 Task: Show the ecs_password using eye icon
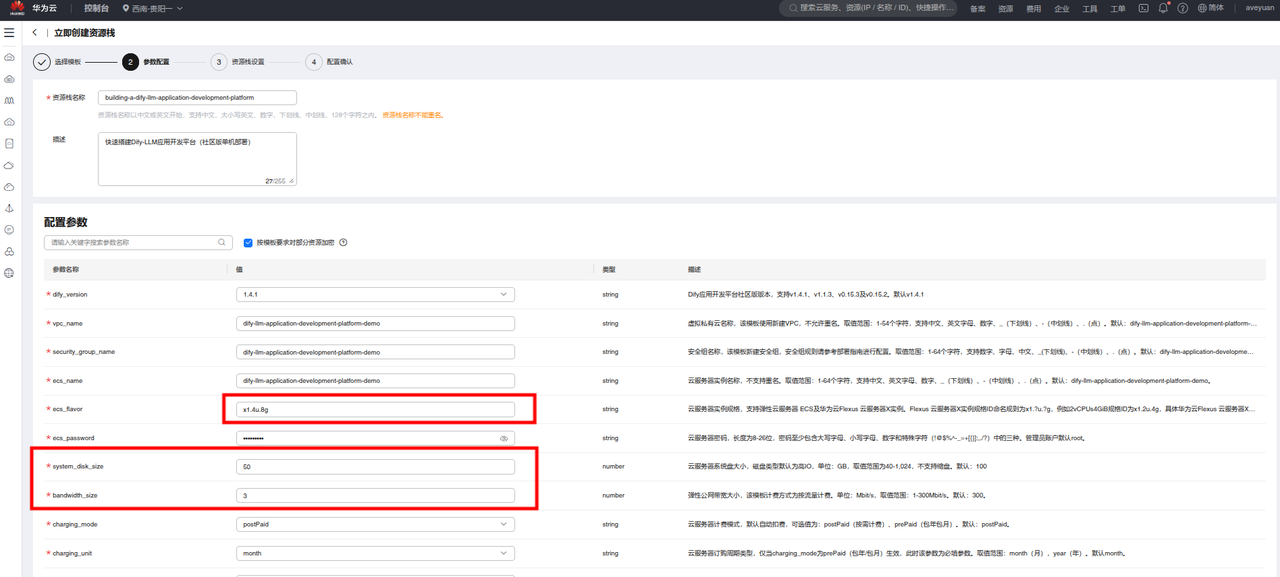coord(504,438)
